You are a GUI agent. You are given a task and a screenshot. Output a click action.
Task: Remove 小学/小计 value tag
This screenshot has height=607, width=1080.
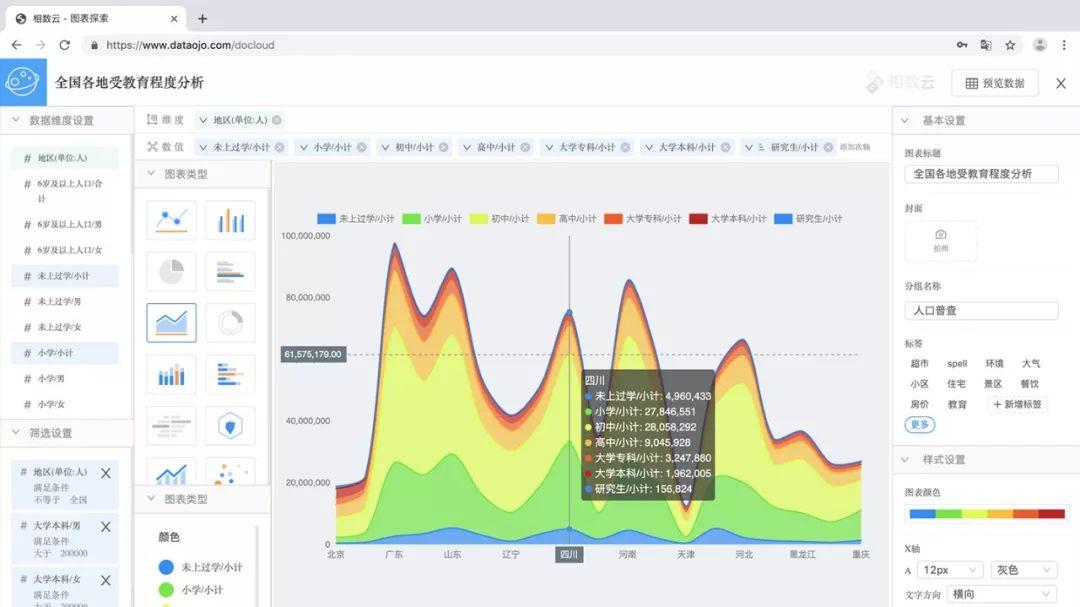coord(362,147)
